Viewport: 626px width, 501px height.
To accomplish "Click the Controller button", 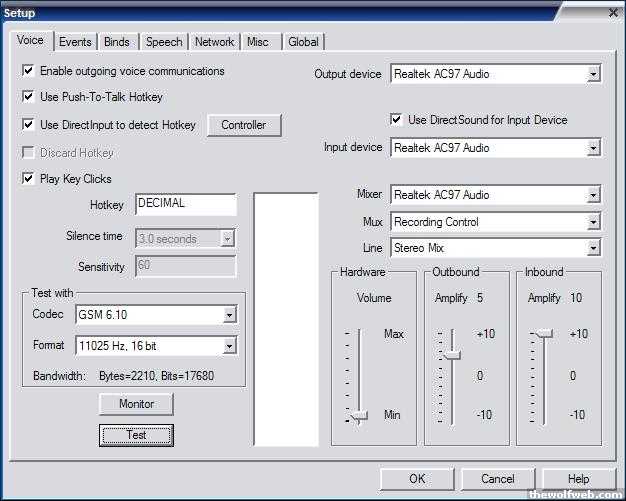I will (244, 125).
